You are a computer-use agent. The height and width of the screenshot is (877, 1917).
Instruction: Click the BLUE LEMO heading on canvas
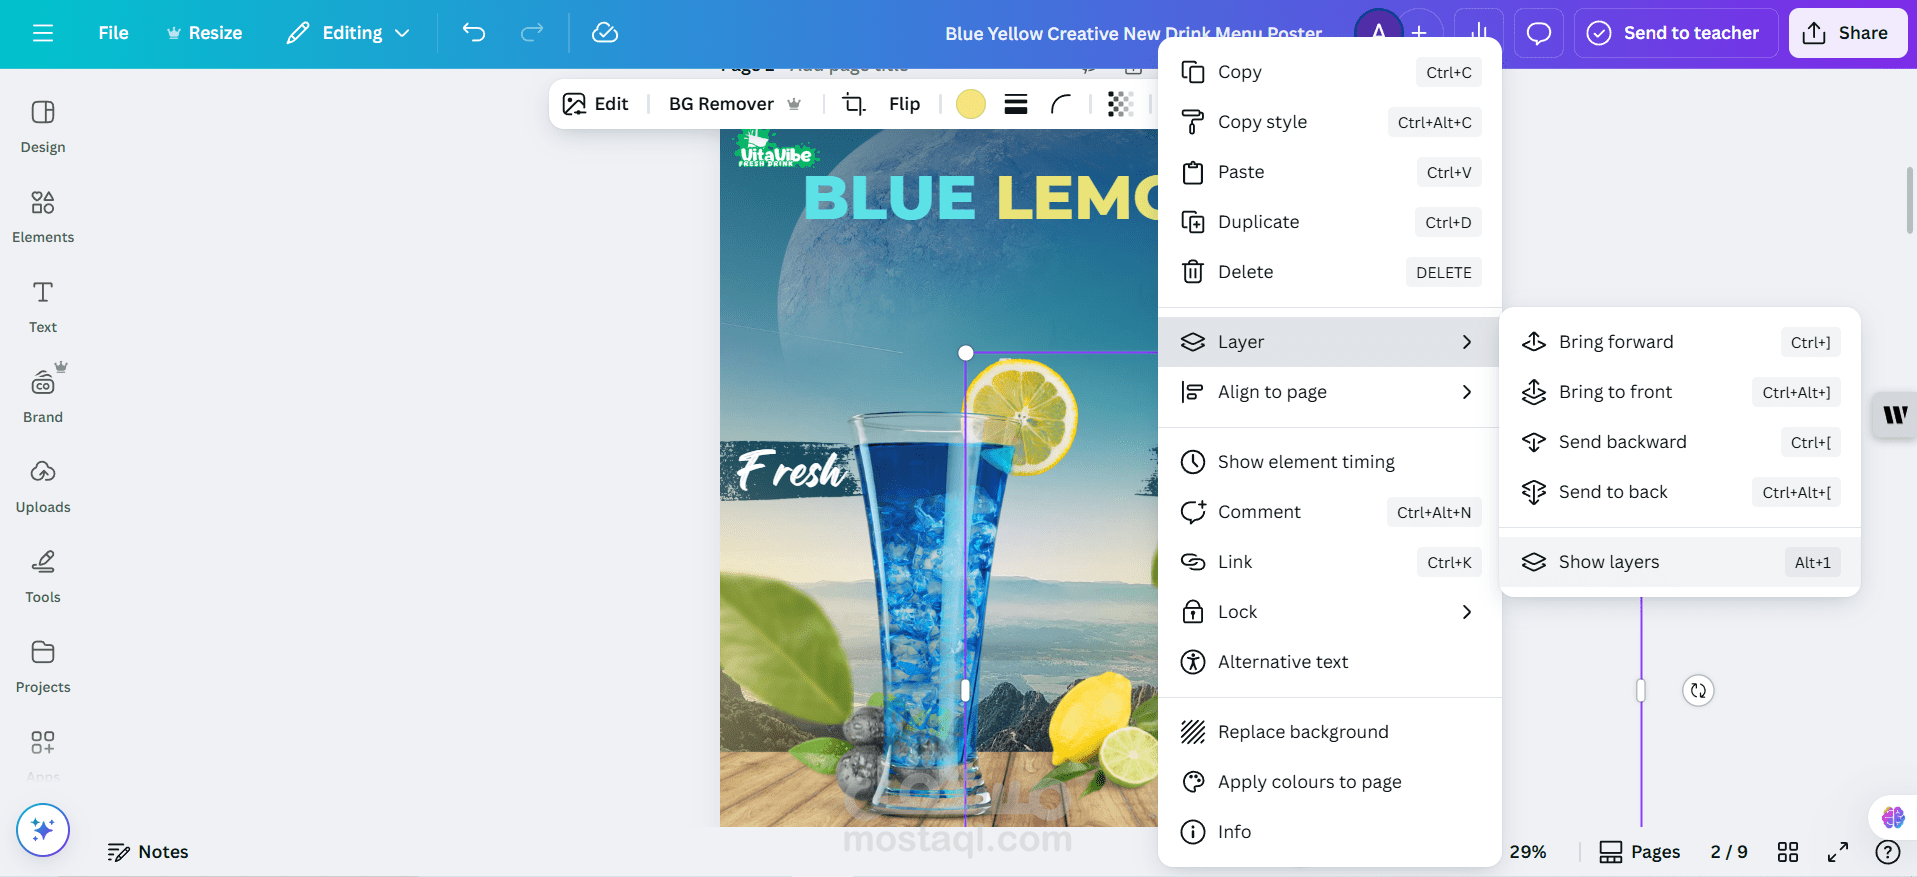click(980, 197)
